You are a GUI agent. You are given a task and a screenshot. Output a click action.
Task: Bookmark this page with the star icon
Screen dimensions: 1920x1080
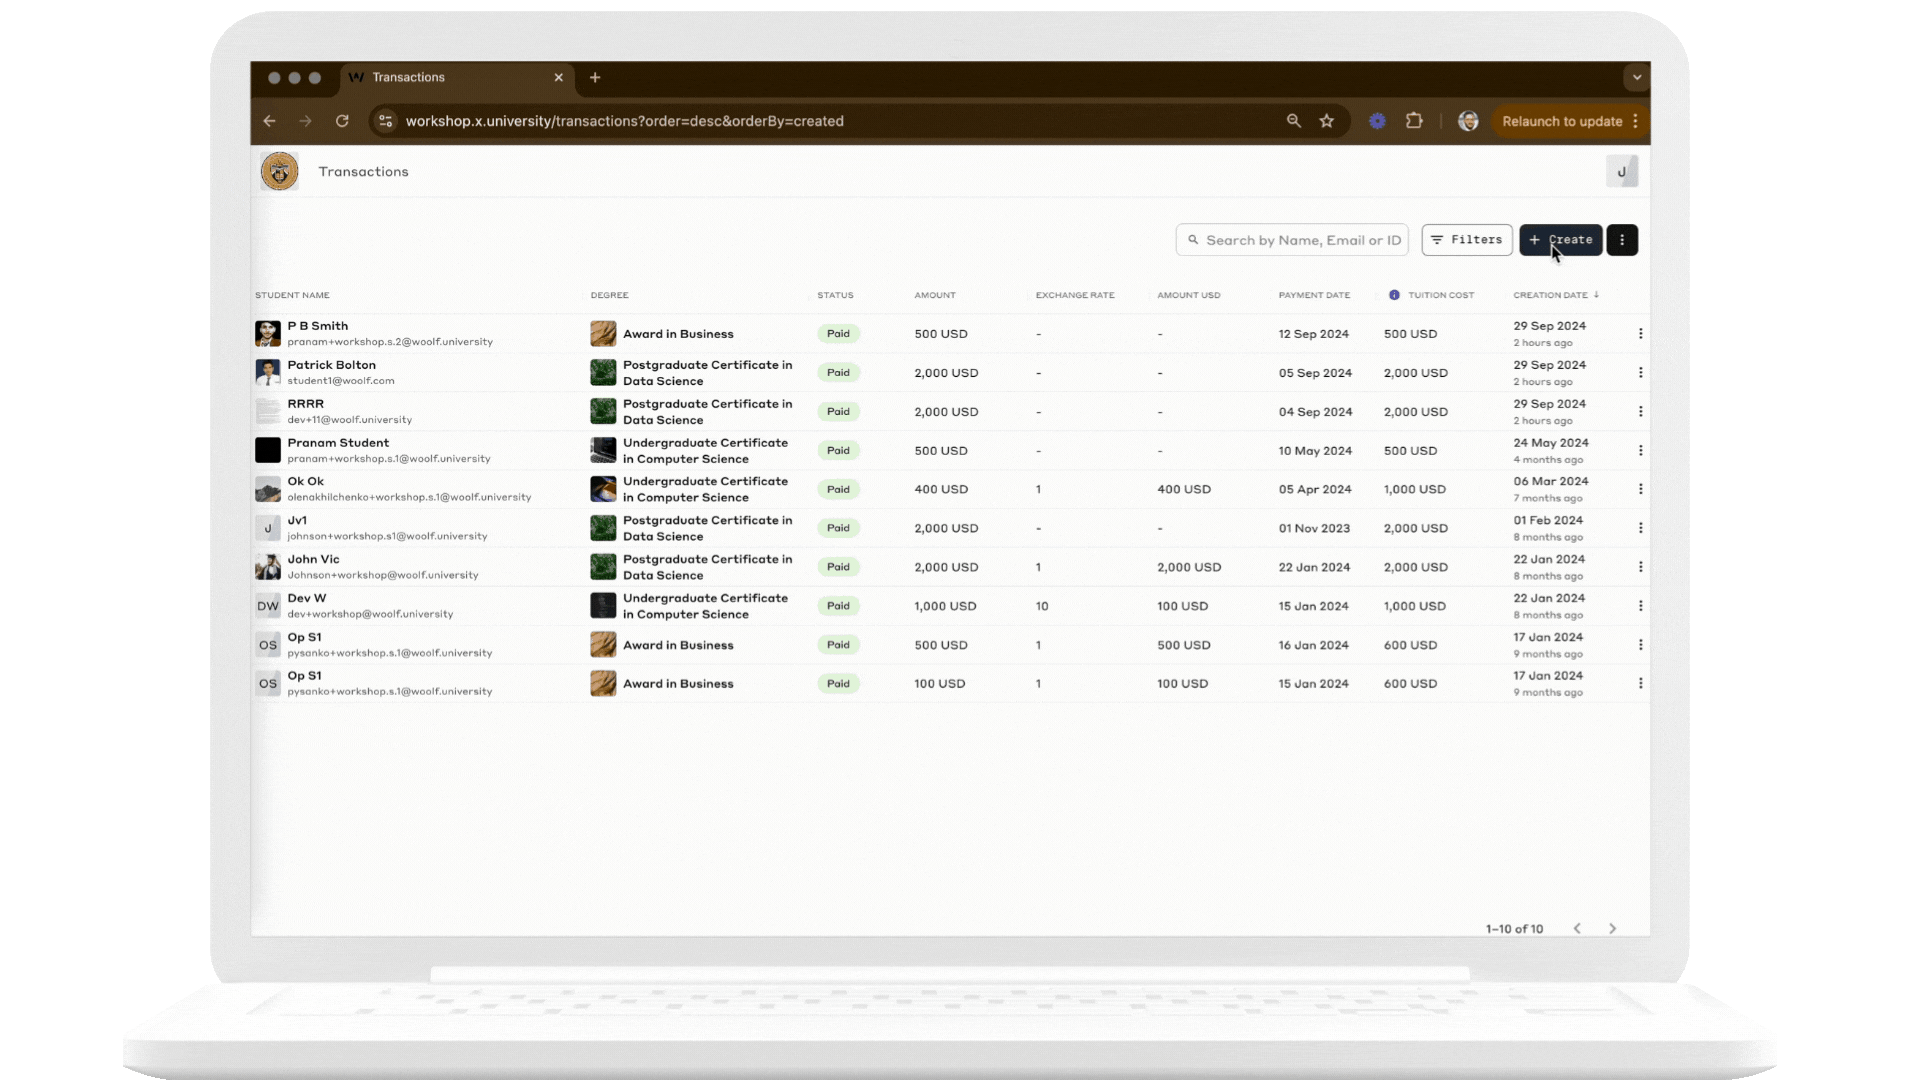click(1327, 121)
